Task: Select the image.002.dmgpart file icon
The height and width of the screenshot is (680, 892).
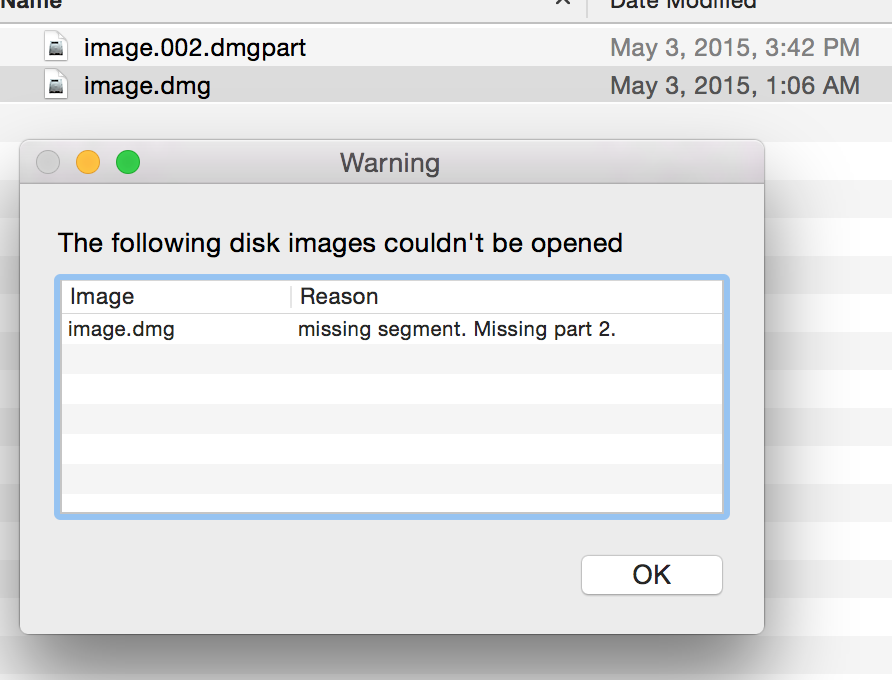Action: click(56, 47)
